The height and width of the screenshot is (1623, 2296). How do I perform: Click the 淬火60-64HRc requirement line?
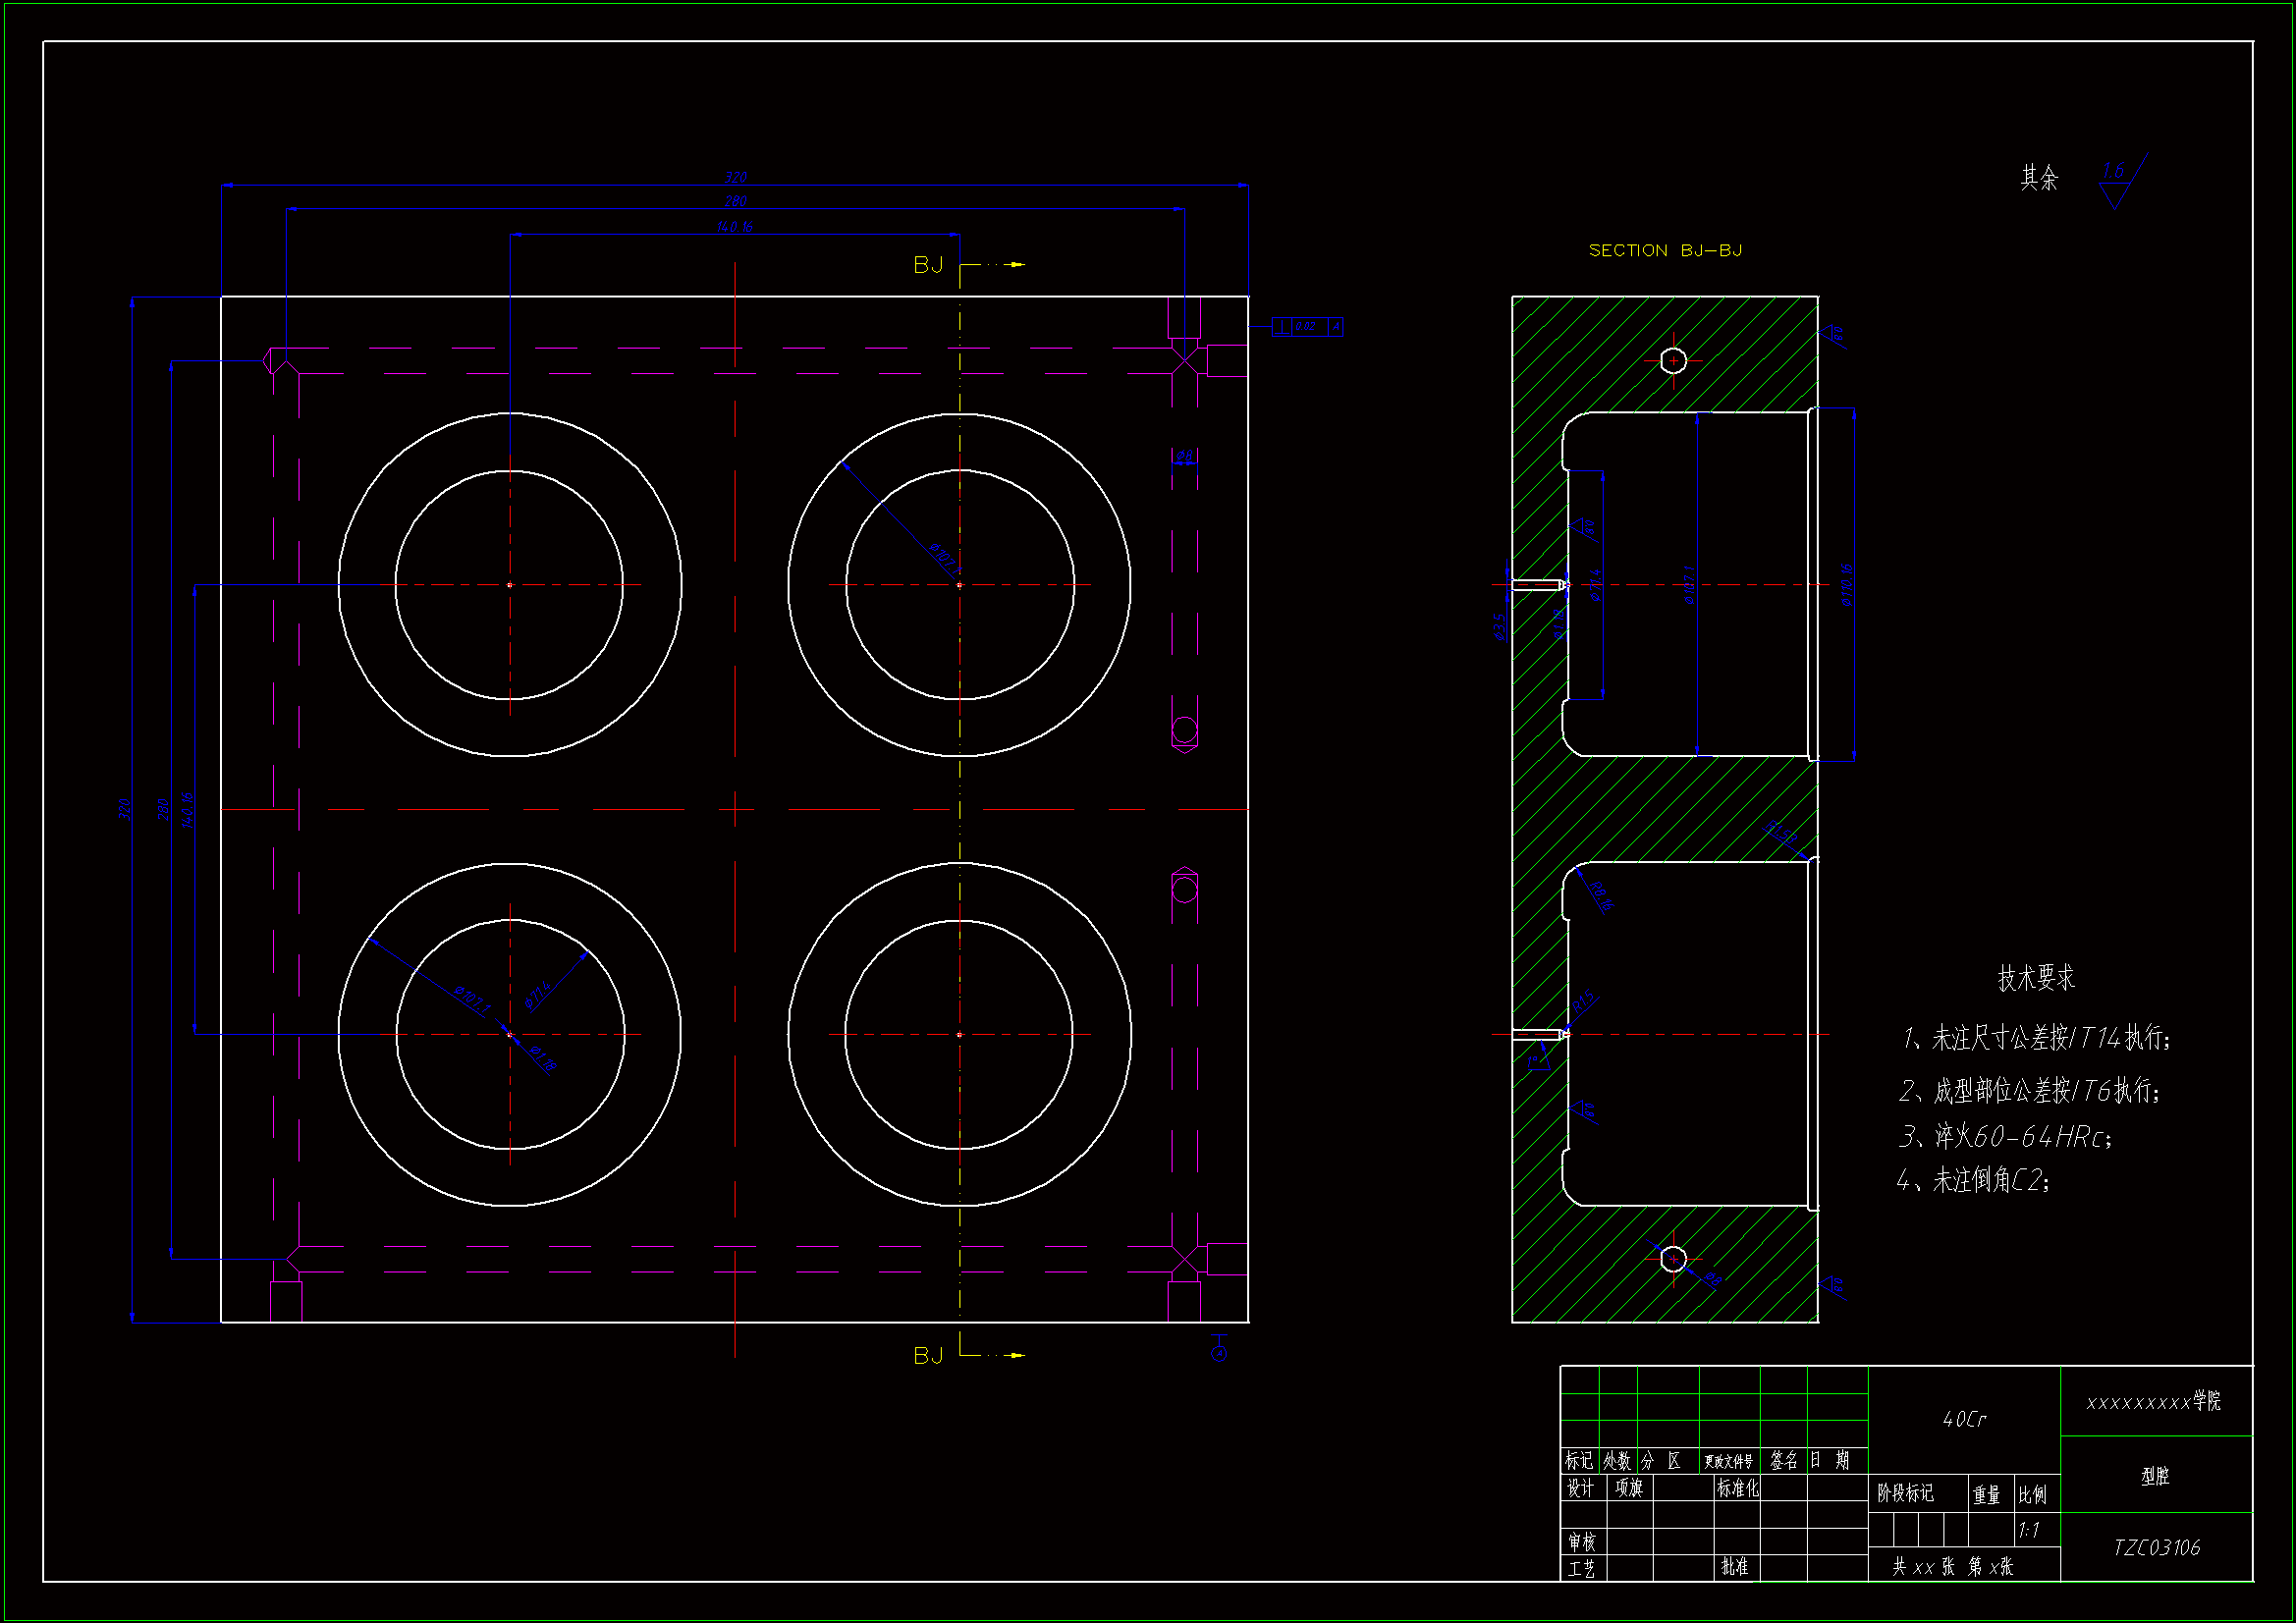2005,1136
